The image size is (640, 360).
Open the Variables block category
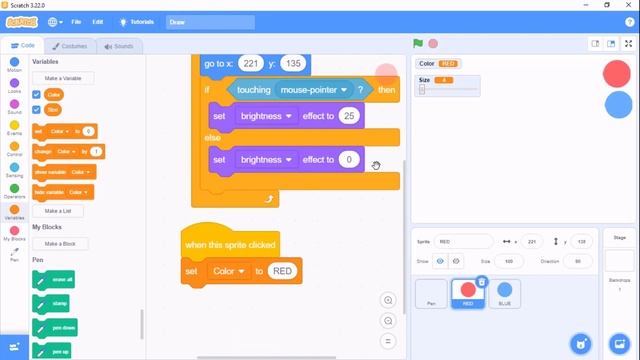coord(14,213)
